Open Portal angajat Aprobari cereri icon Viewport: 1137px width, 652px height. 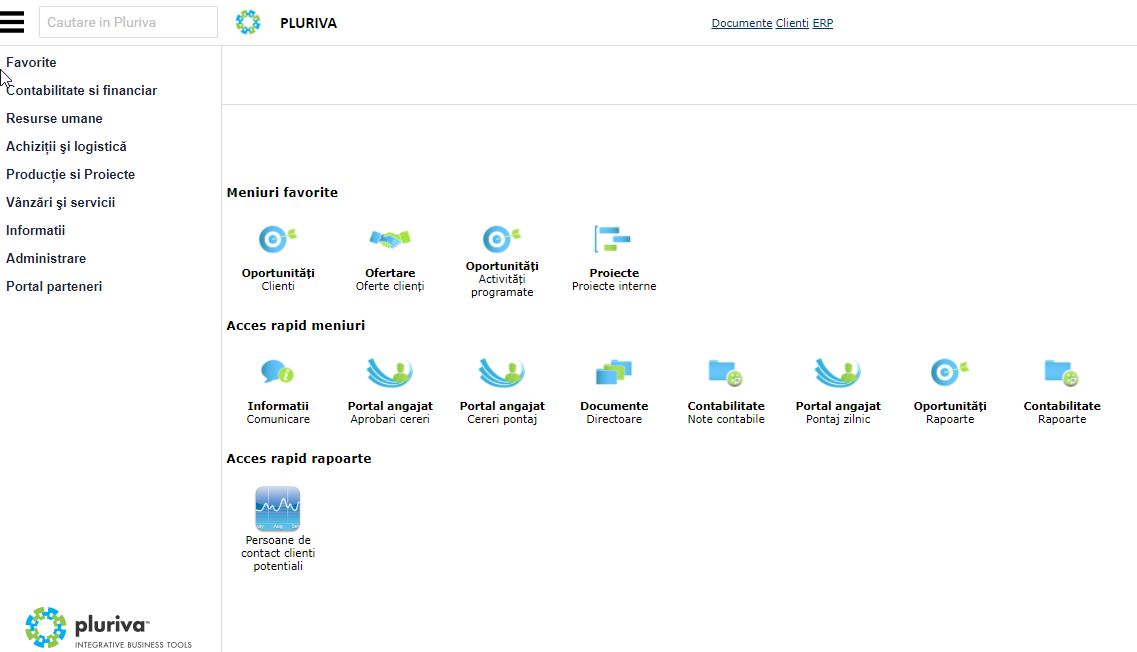click(390, 372)
